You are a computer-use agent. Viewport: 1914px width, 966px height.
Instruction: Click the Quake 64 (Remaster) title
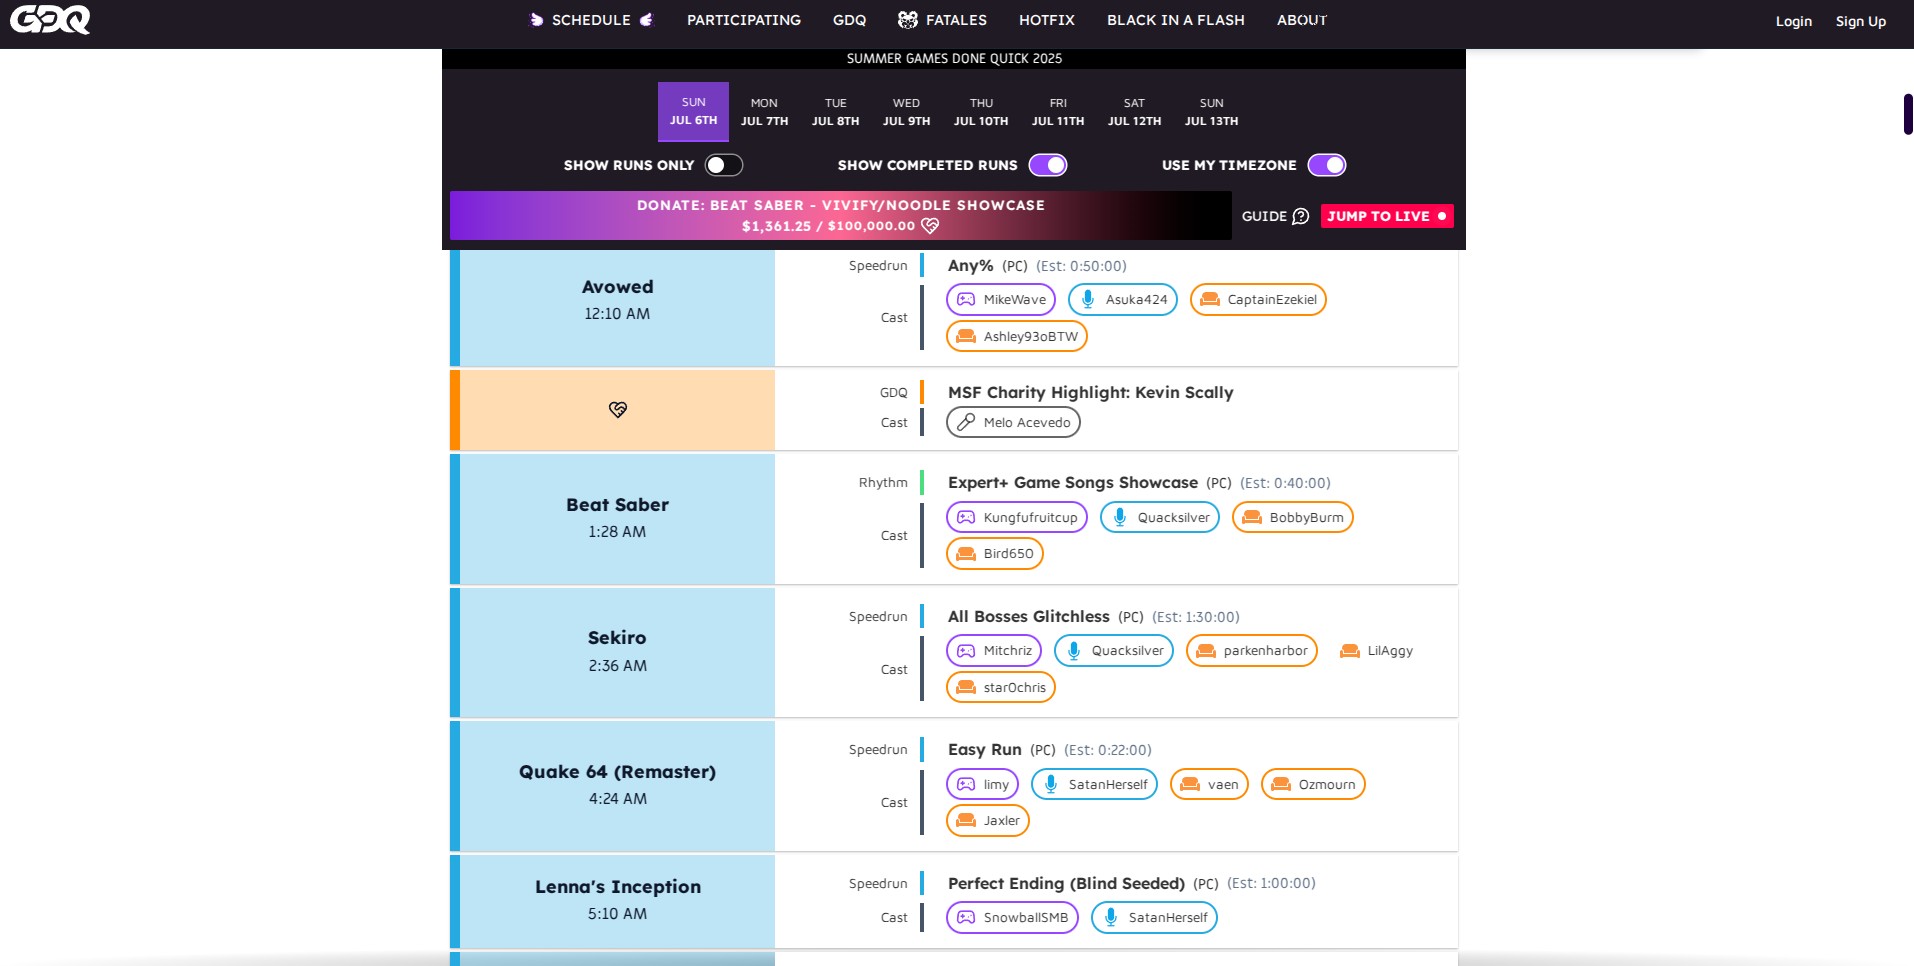tap(618, 772)
